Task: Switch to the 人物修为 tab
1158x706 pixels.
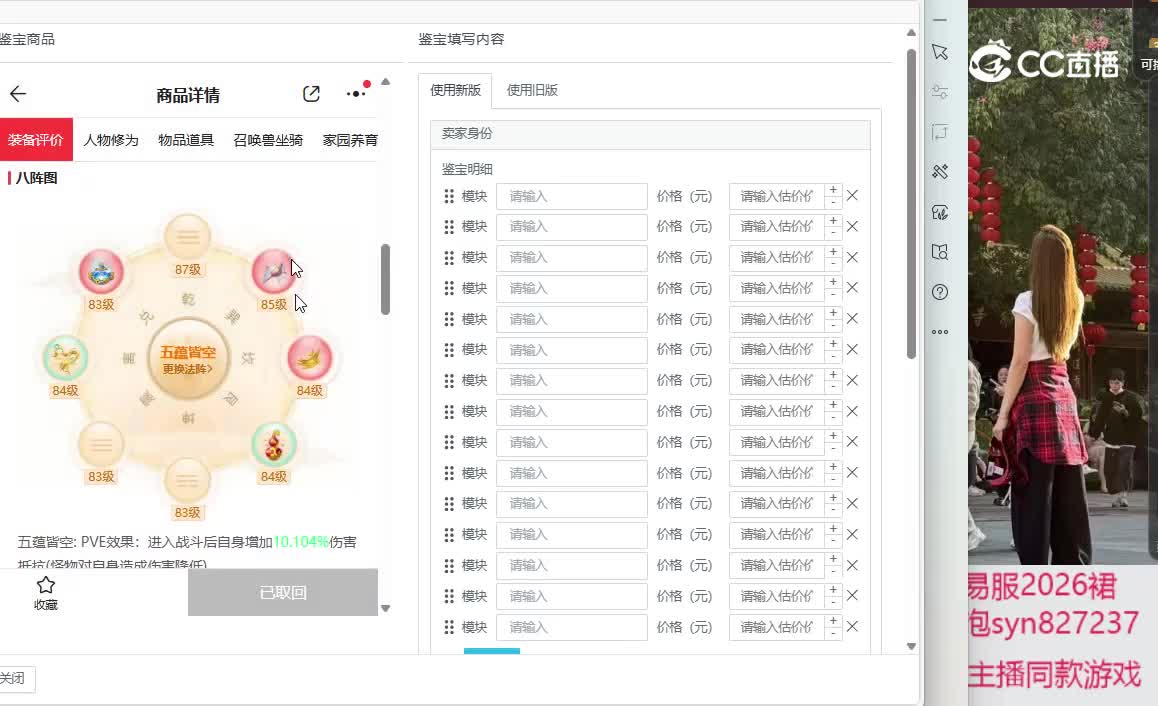Action: pos(111,140)
